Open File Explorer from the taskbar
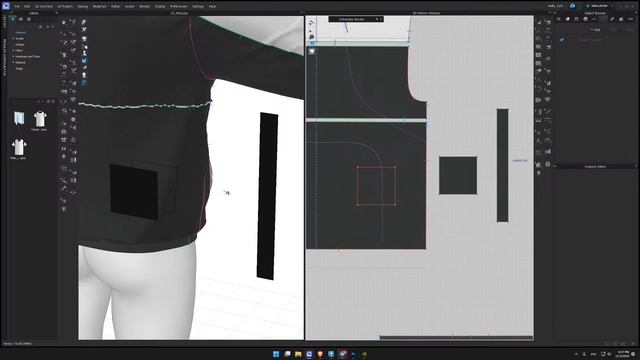Viewport: 640px width, 360px height. click(x=298, y=354)
